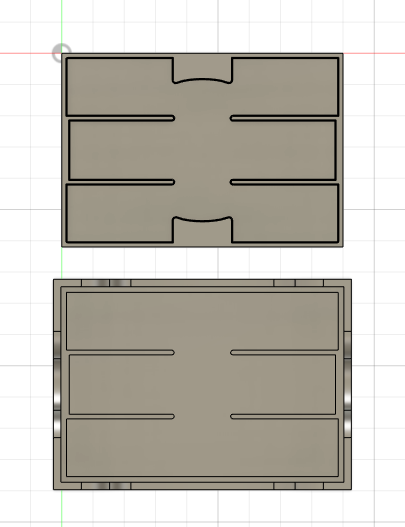
Task: Pick the upper insert's central recessed pocket face
Action: pyautogui.click(x=202, y=150)
